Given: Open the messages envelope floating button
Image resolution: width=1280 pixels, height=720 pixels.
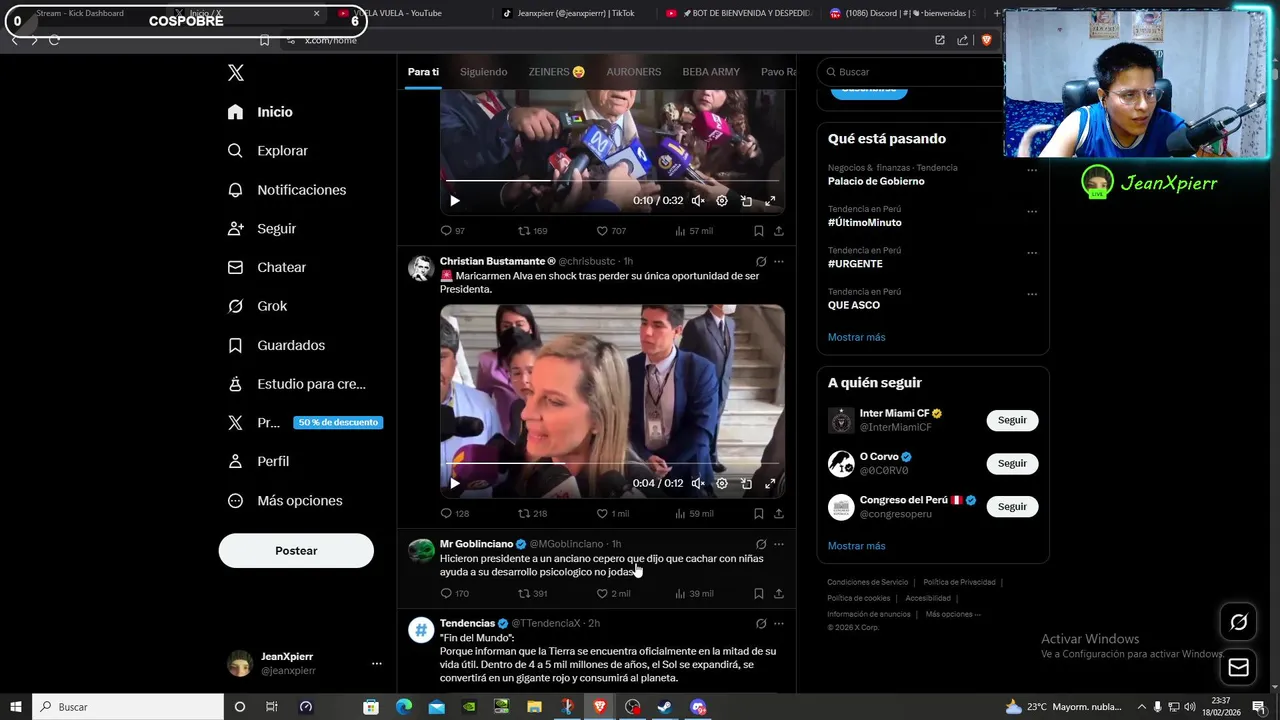Looking at the screenshot, I should pos(1238,668).
